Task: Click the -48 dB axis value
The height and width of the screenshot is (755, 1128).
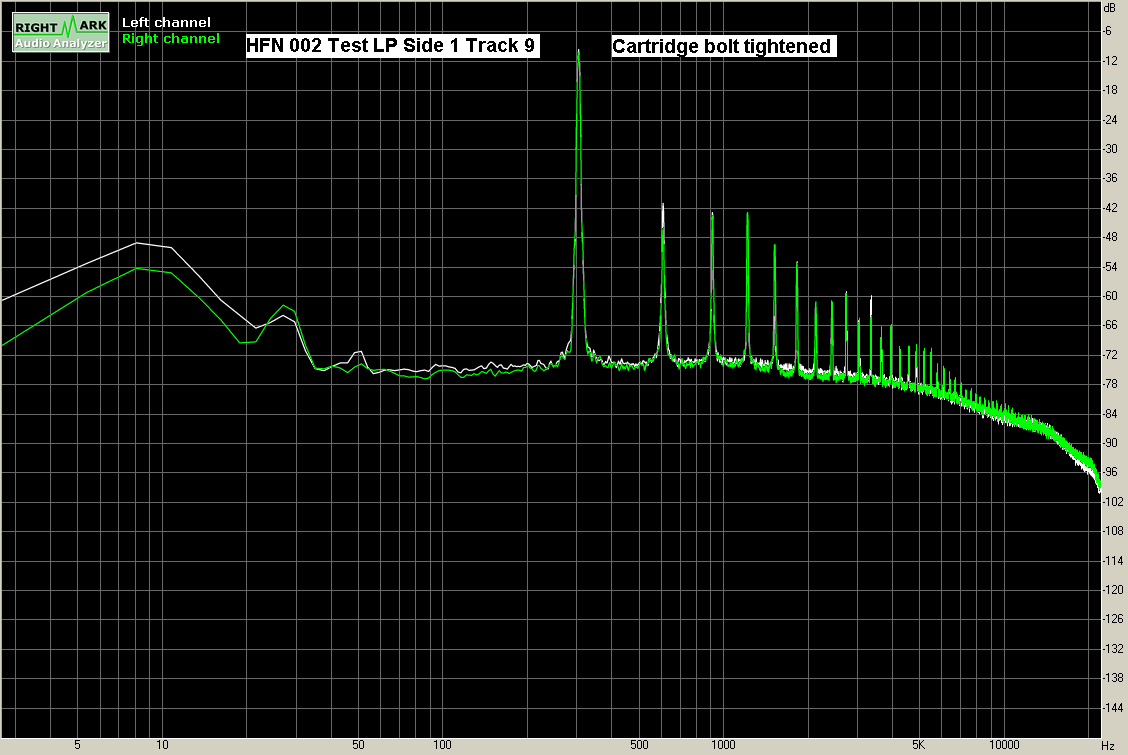Action: click(1111, 237)
